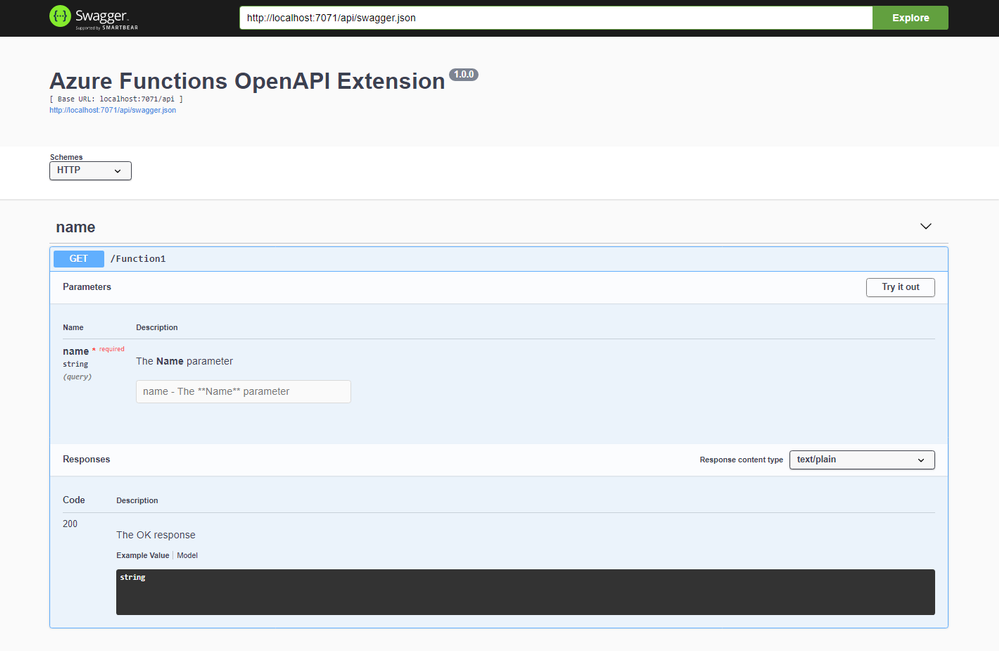The width and height of the screenshot is (999, 651).
Task: Click the Responses section header
Action: pos(86,459)
